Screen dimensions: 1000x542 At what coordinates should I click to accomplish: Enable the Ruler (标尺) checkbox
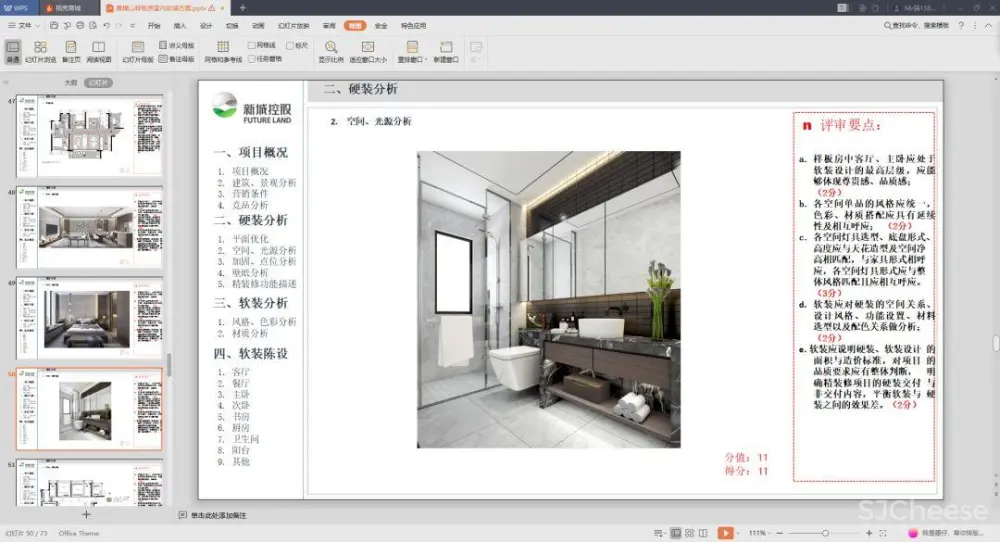click(x=290, y=45)
